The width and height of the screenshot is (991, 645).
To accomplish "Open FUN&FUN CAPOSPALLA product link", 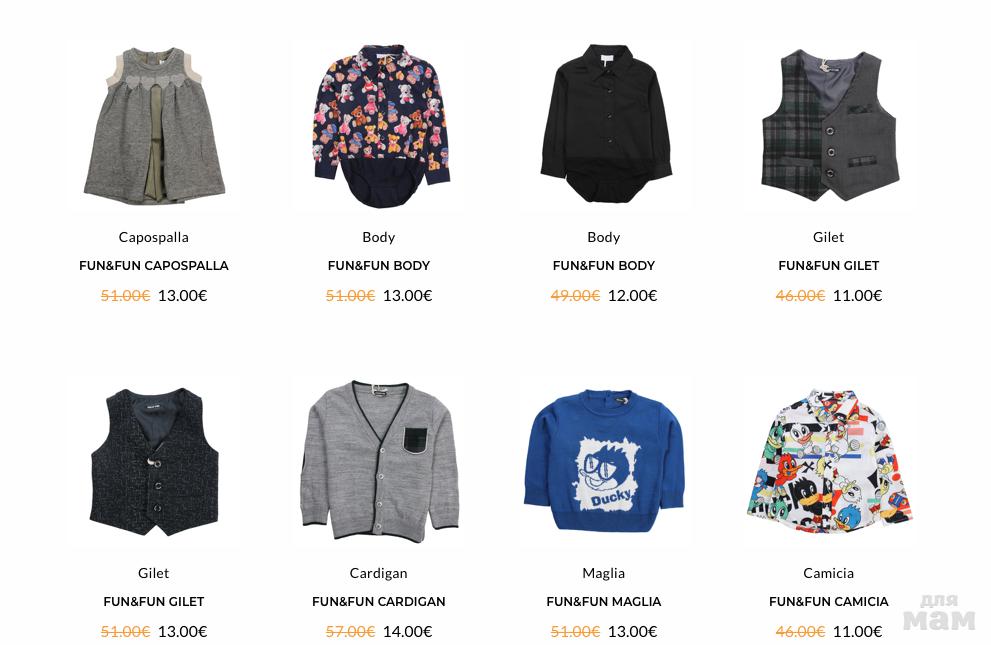I will coord(154,266).
